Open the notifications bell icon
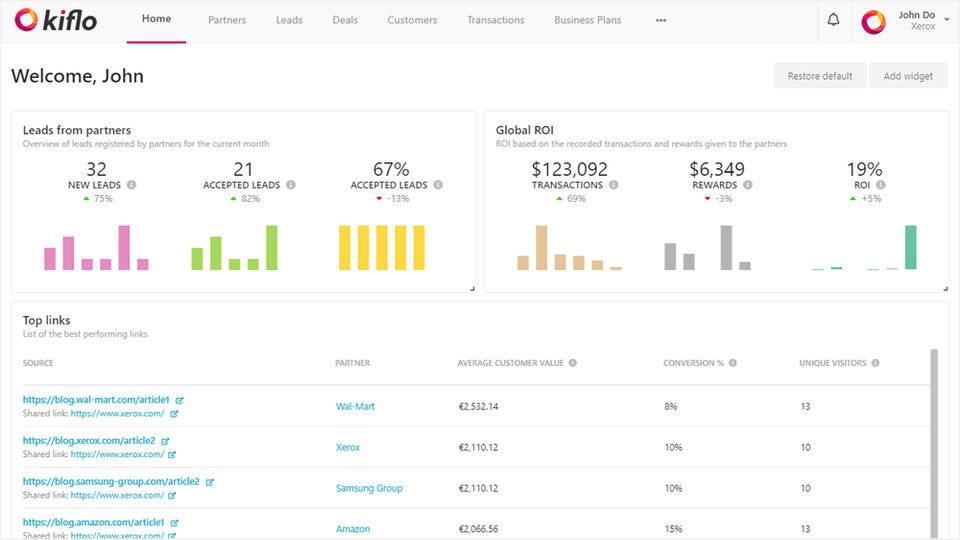This screenshot has height=540, width=960. 833,21
